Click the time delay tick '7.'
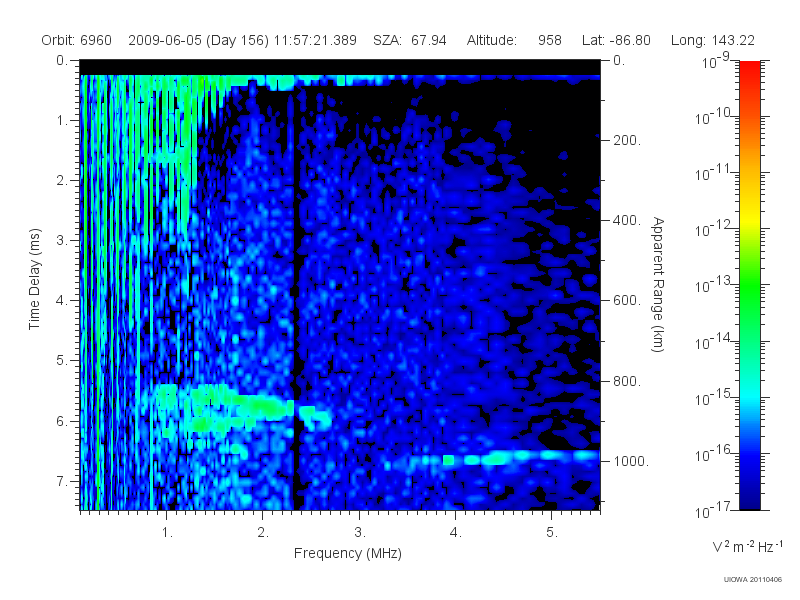This screenshot has height=600, width=800. tap(62, 481)
